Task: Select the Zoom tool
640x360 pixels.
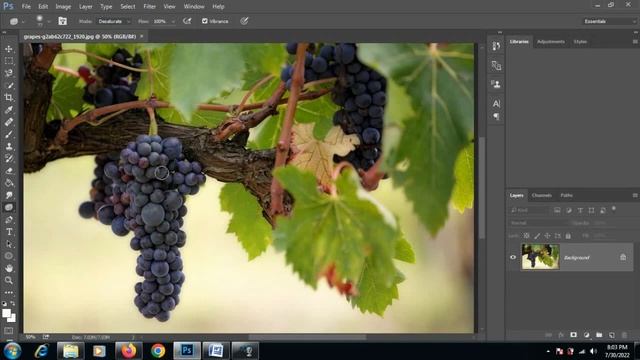Action: coord(9,280)
